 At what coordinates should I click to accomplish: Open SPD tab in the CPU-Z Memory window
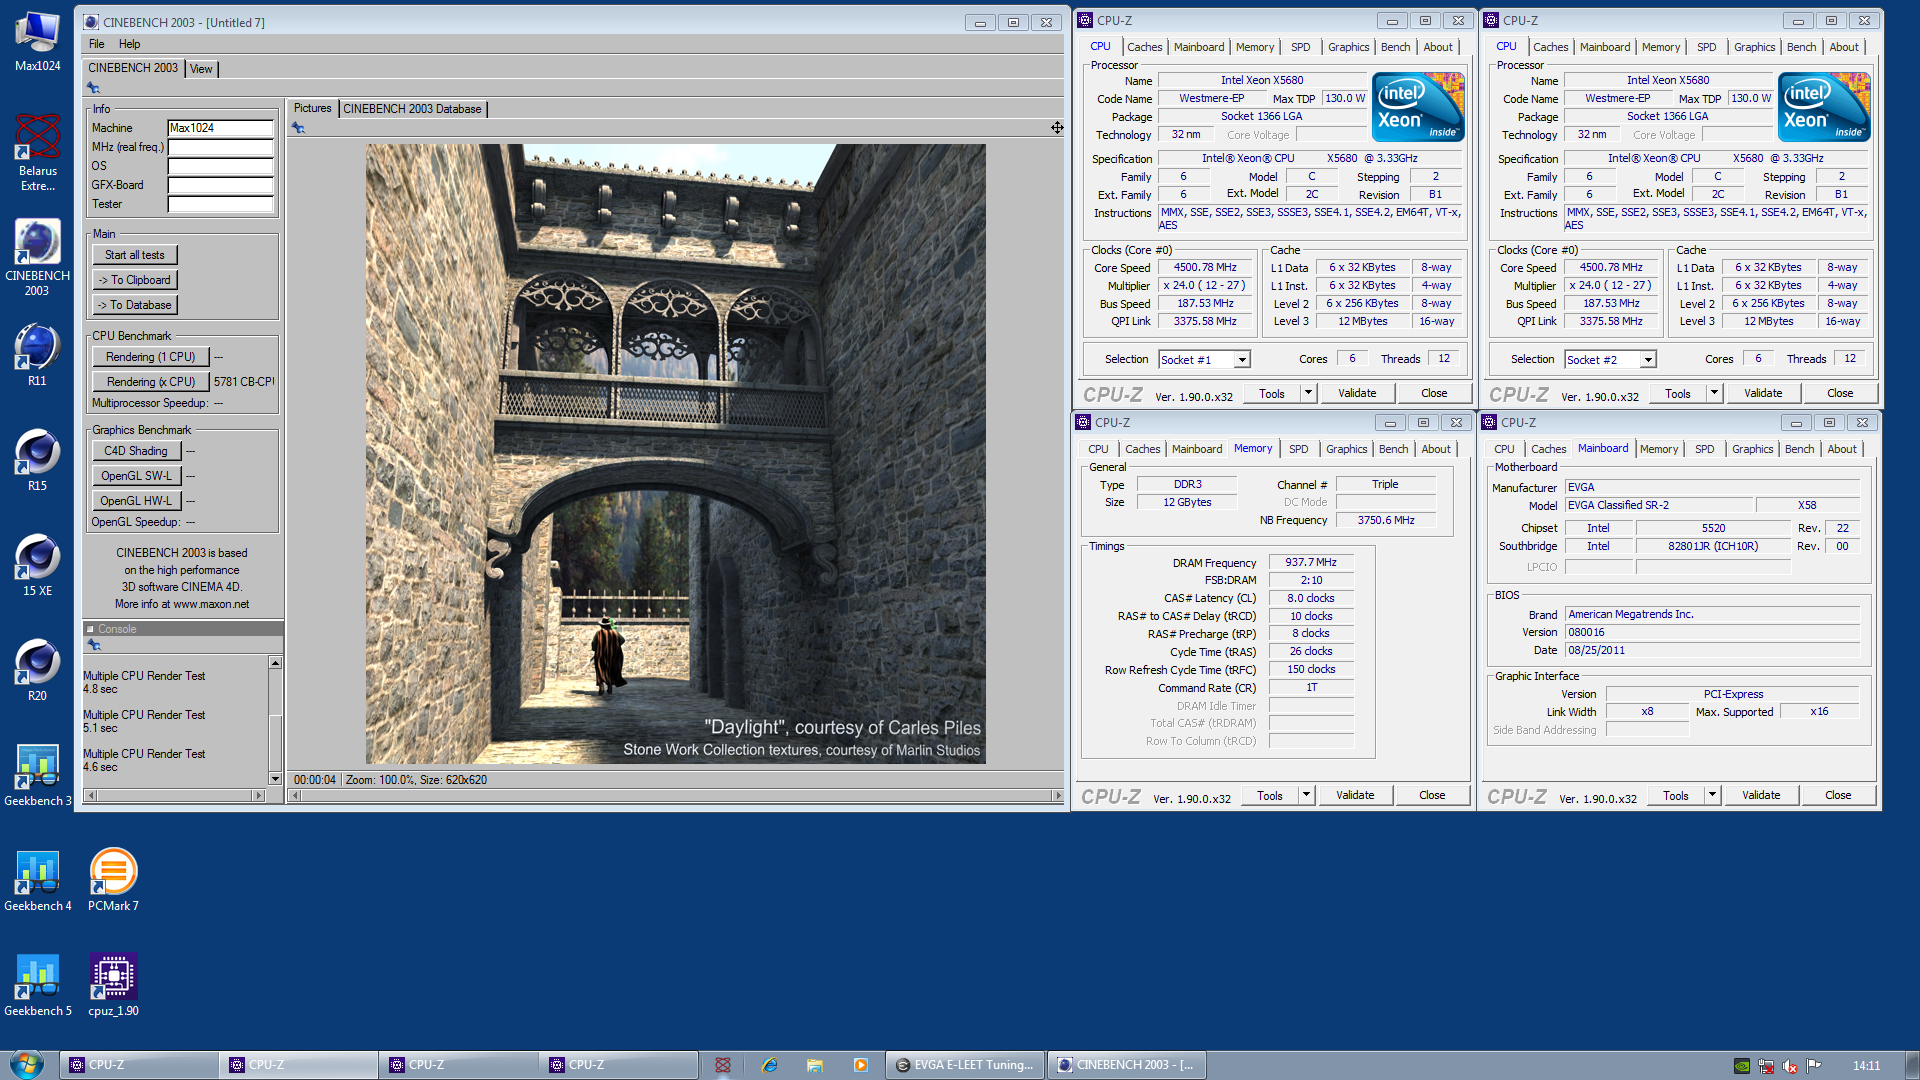pyautogui.click(x=1298, y=449)
